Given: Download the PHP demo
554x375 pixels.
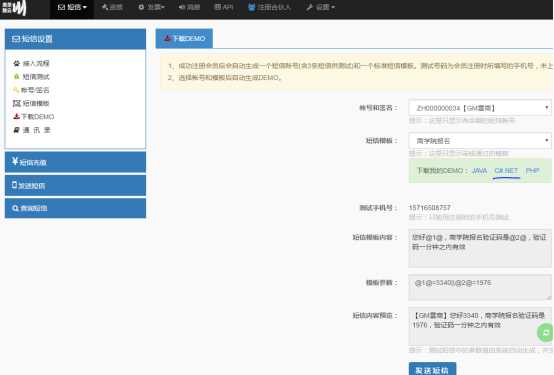Looking at the screenshot, I should [x=532, y=171].
